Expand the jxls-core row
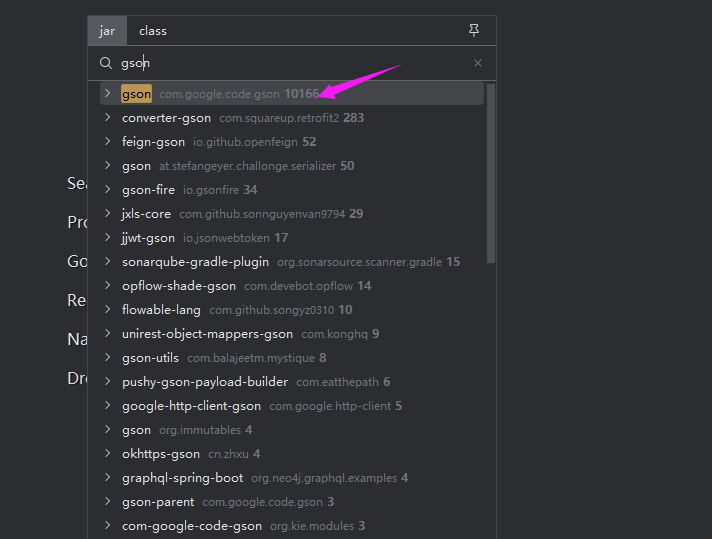This screenshot has width=712, height=539. (x=108, y=213)
